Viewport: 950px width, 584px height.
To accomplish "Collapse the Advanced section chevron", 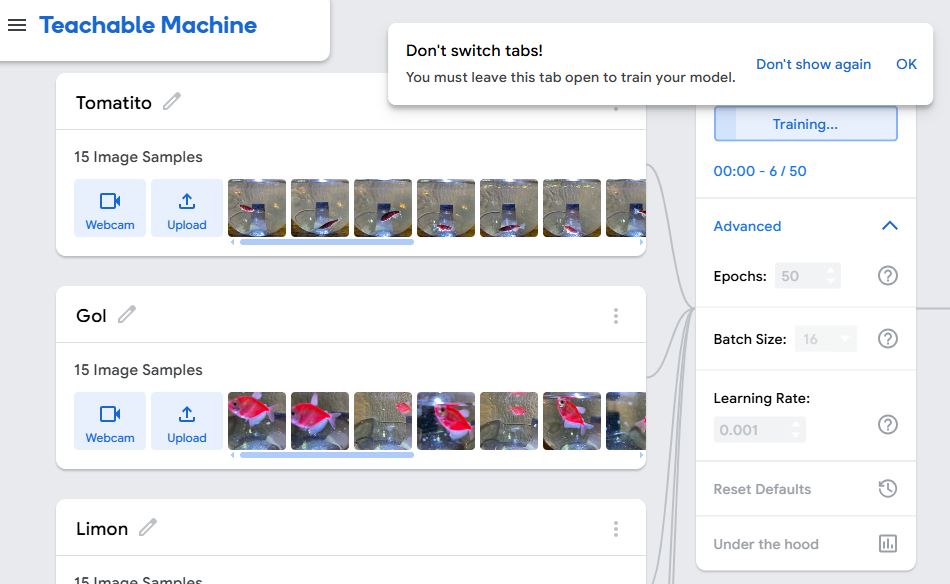I will coord(889,226).
